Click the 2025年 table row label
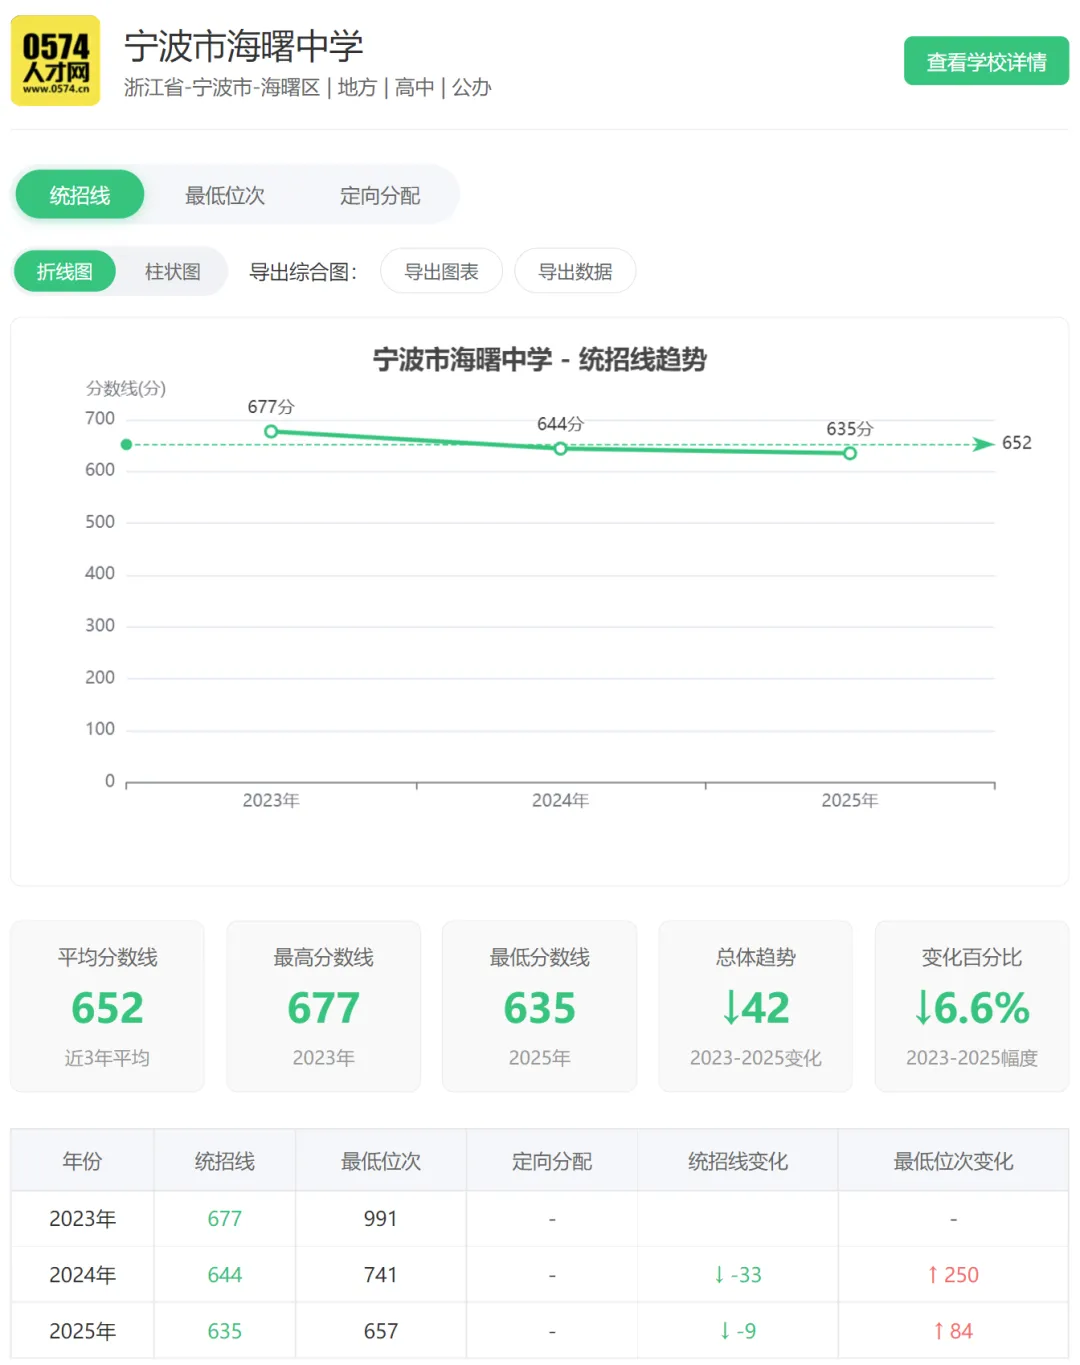Screen dimensions: 1080x1365 coord(82,1331)
